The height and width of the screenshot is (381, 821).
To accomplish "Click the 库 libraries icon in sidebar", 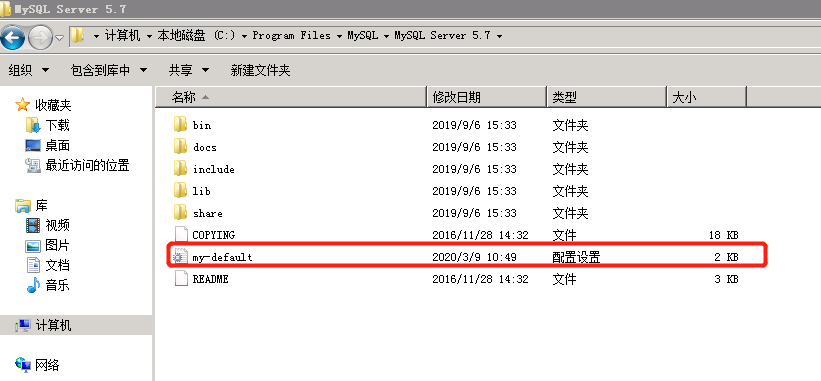I will coord(23,205).
